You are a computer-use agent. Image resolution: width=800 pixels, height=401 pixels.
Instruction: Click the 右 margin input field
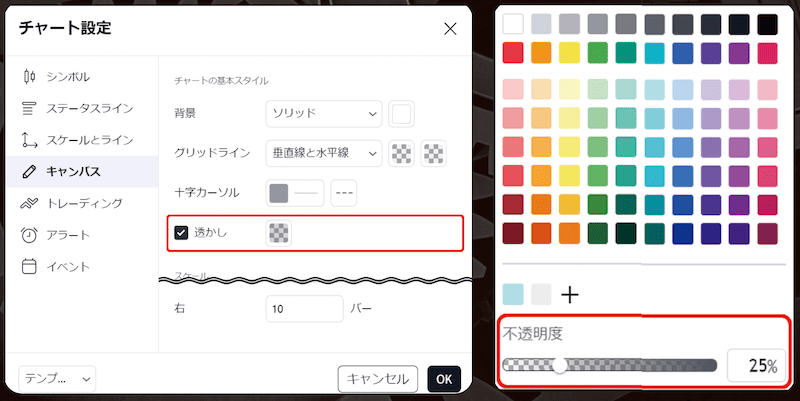pos(305,309)
